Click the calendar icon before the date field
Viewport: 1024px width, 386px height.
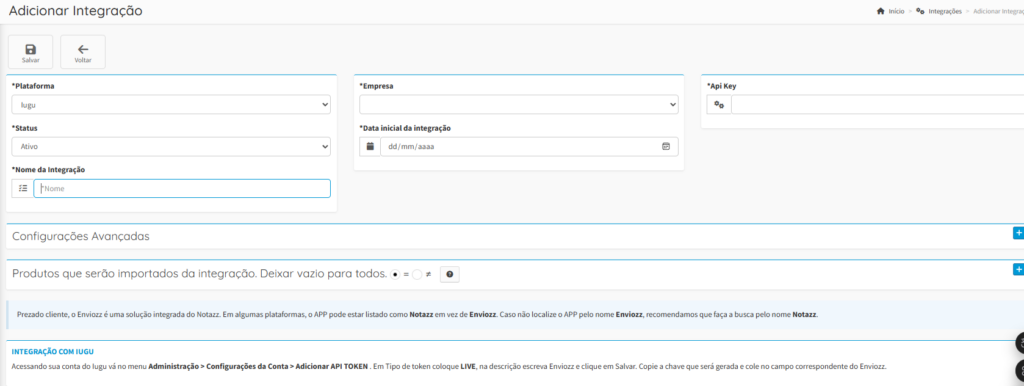(x=370, y=147)
